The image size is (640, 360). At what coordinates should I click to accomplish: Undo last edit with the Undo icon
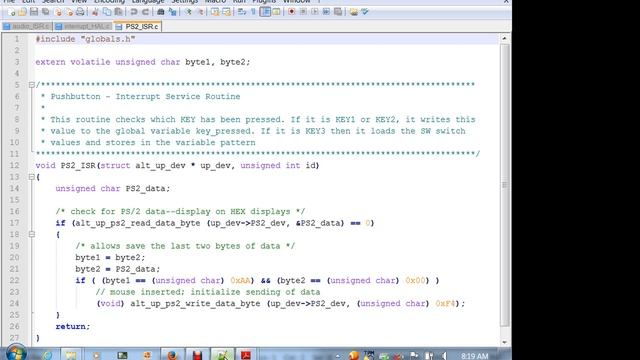(x=133, y=12)
